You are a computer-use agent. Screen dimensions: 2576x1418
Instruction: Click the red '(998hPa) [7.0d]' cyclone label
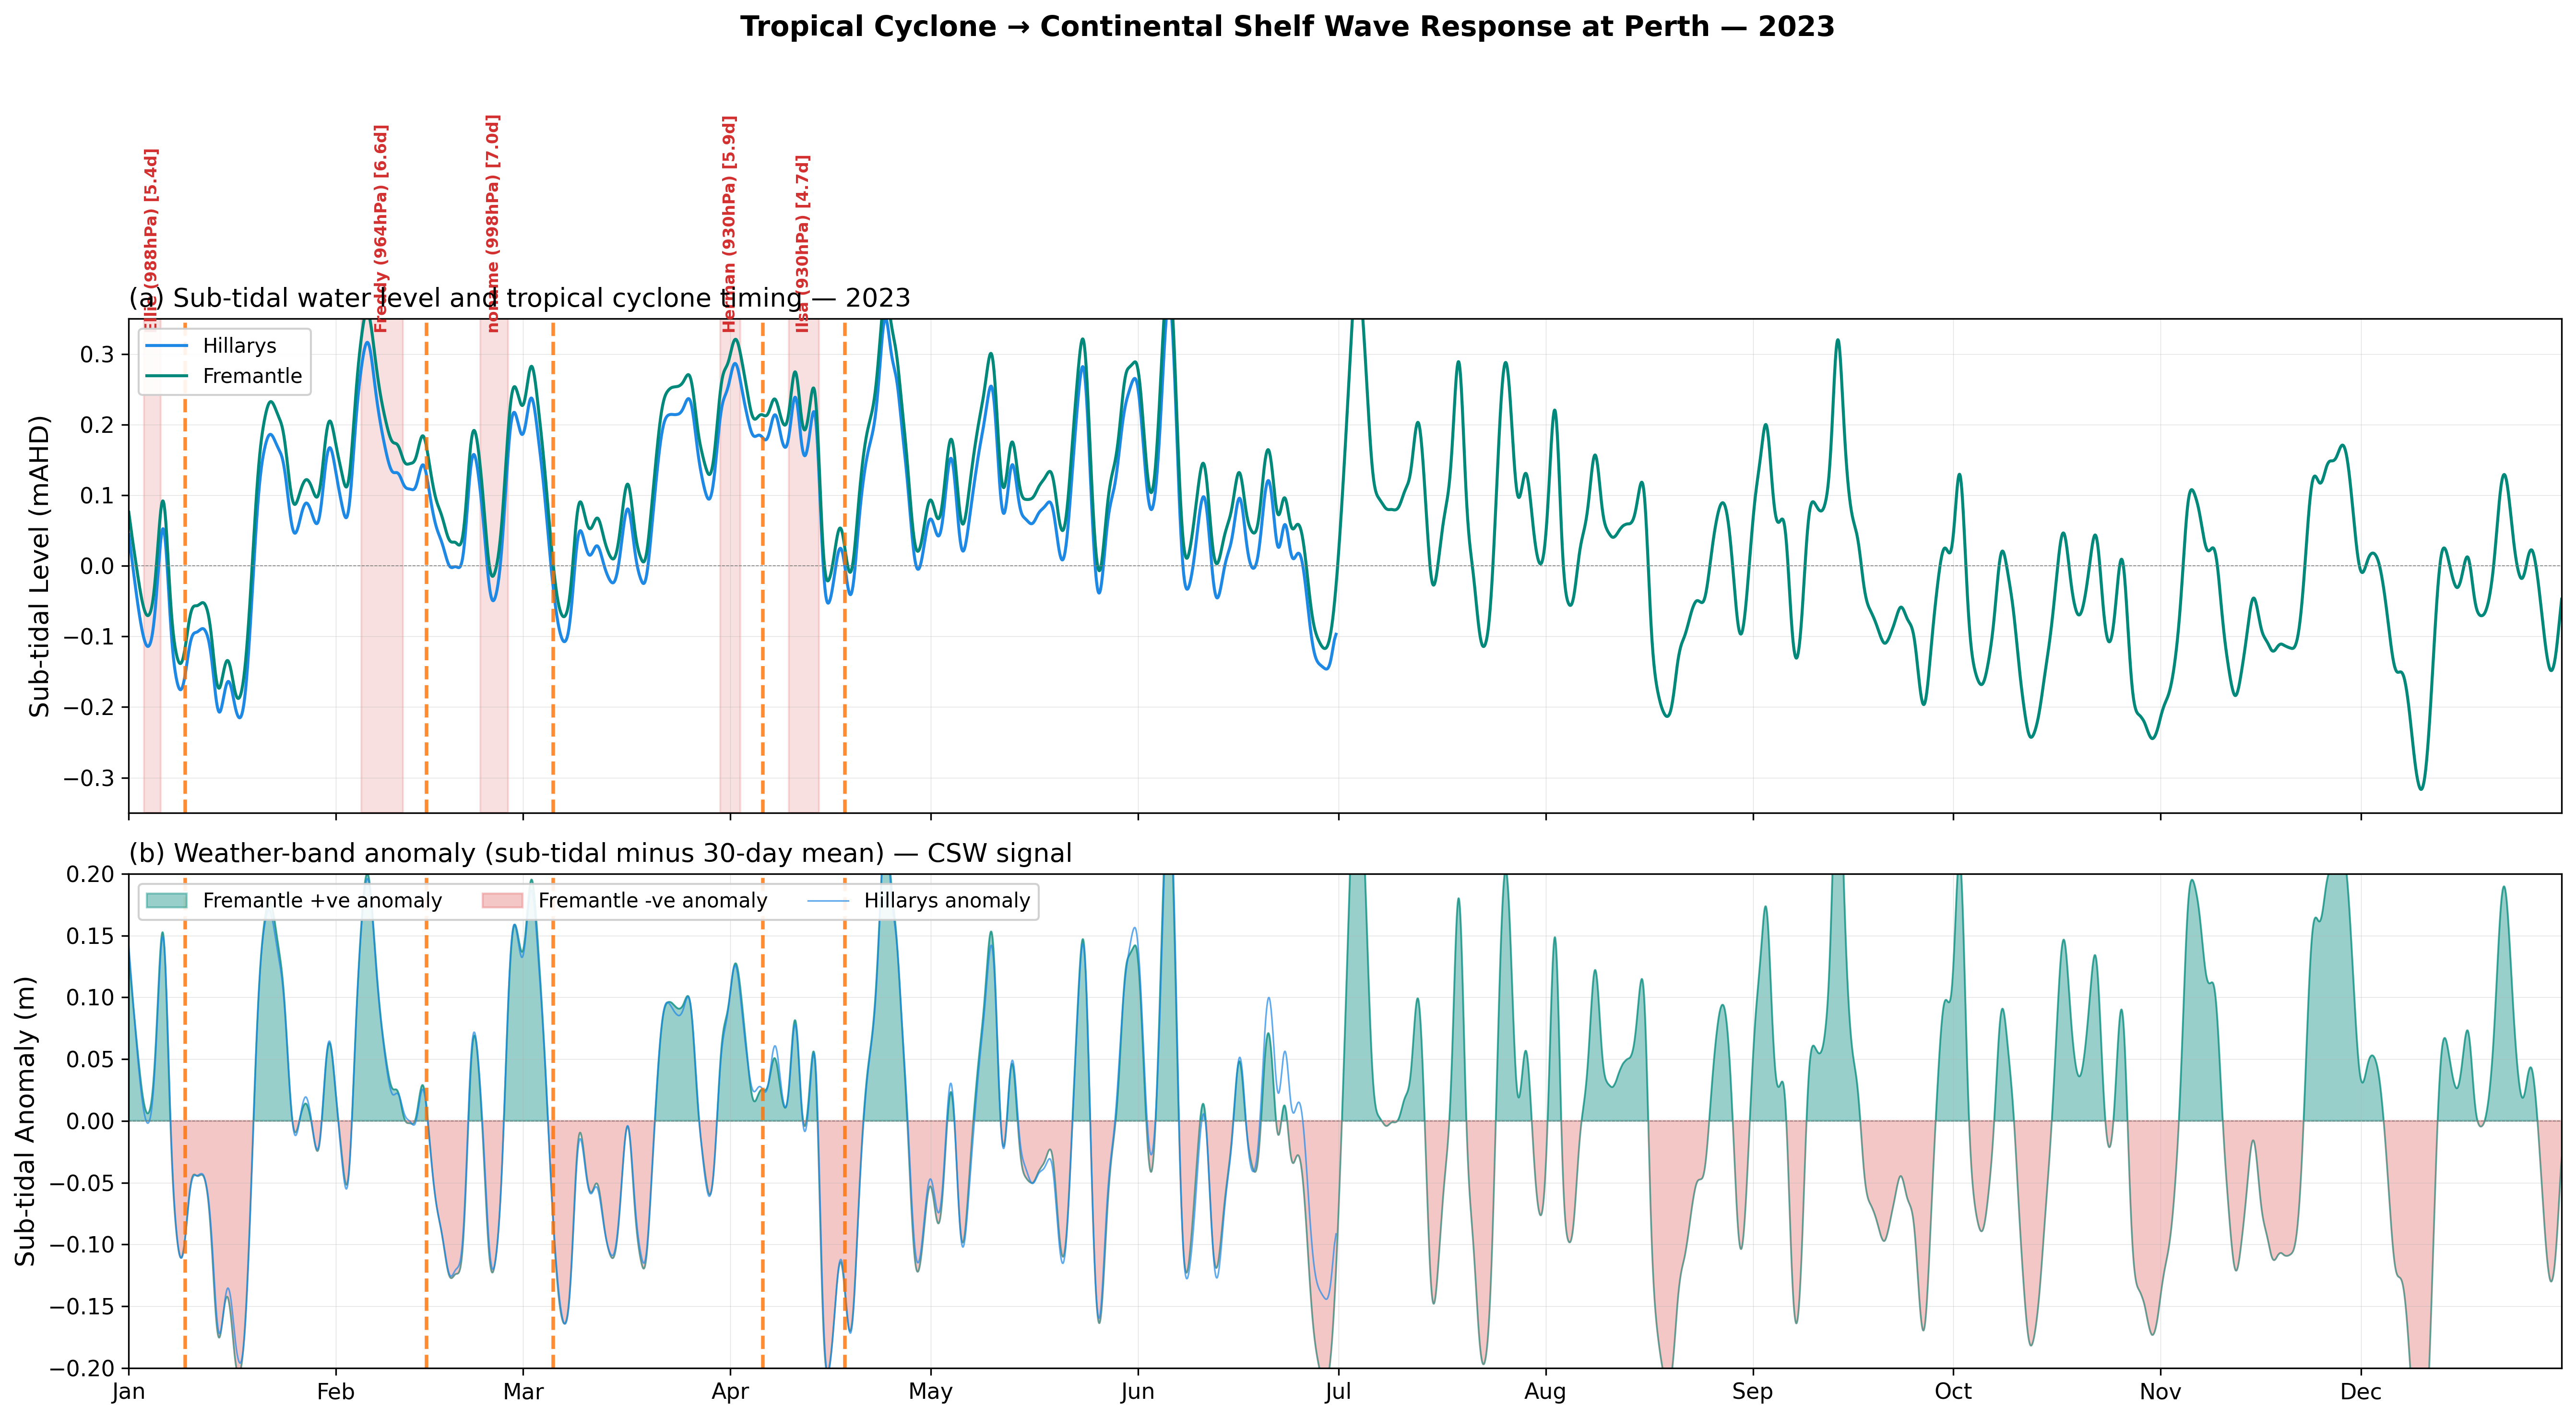(x=492, y=223)
